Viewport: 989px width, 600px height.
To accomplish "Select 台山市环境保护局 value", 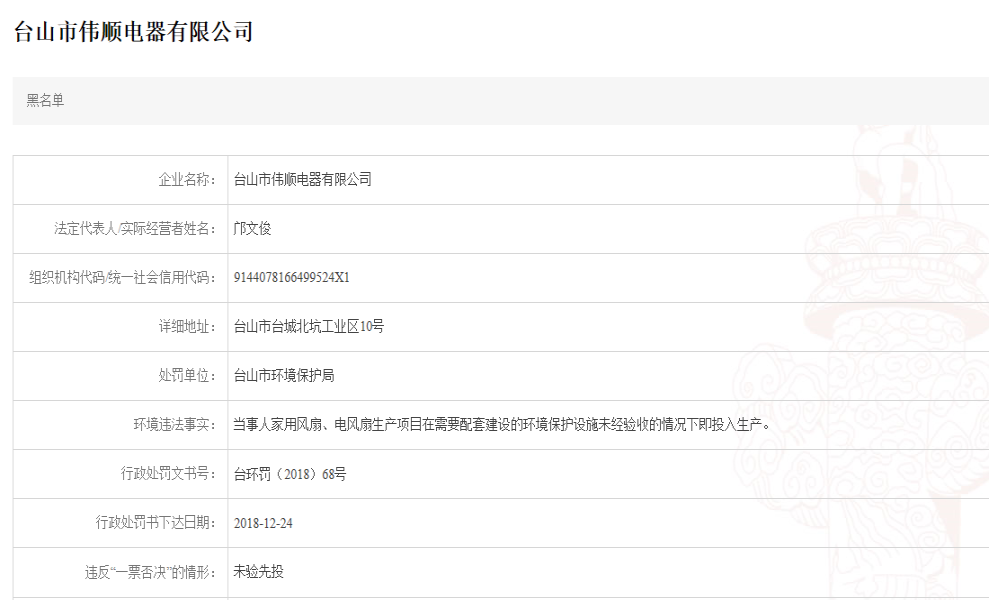I will pos(284,376).
